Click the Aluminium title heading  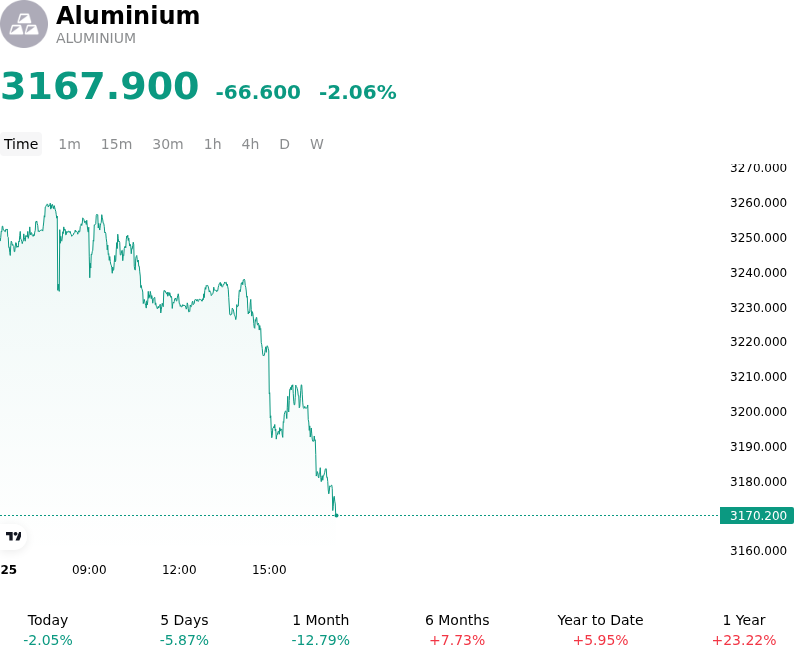[x=128, y=15]
